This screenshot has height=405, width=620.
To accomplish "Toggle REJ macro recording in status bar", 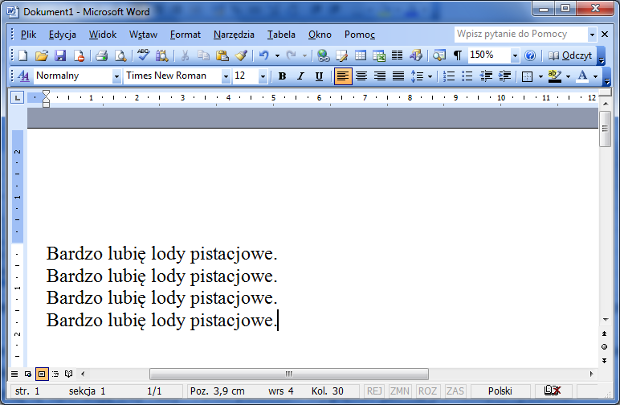I will [374, 391].
